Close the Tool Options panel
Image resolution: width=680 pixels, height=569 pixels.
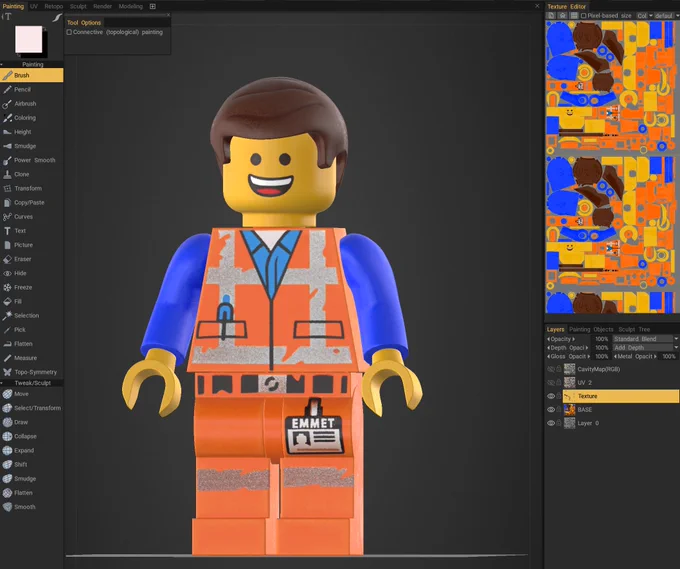click(x=168, y=15)
